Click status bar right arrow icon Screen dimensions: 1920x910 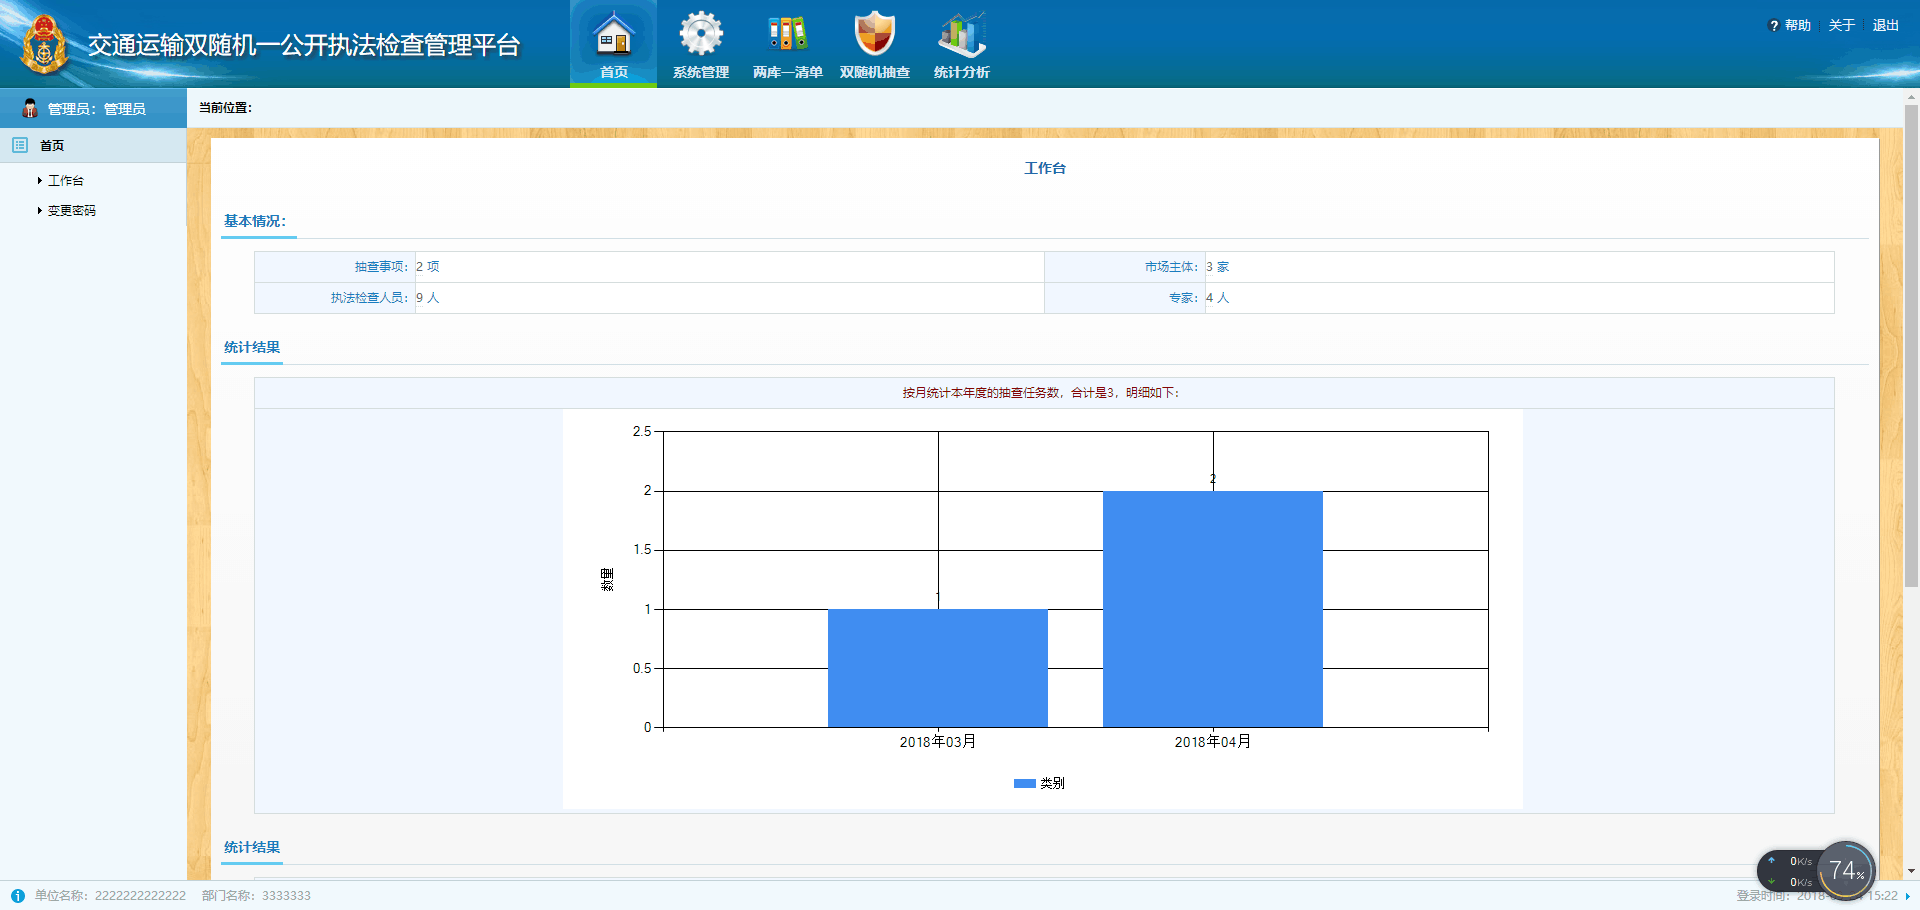(1908, 896)
